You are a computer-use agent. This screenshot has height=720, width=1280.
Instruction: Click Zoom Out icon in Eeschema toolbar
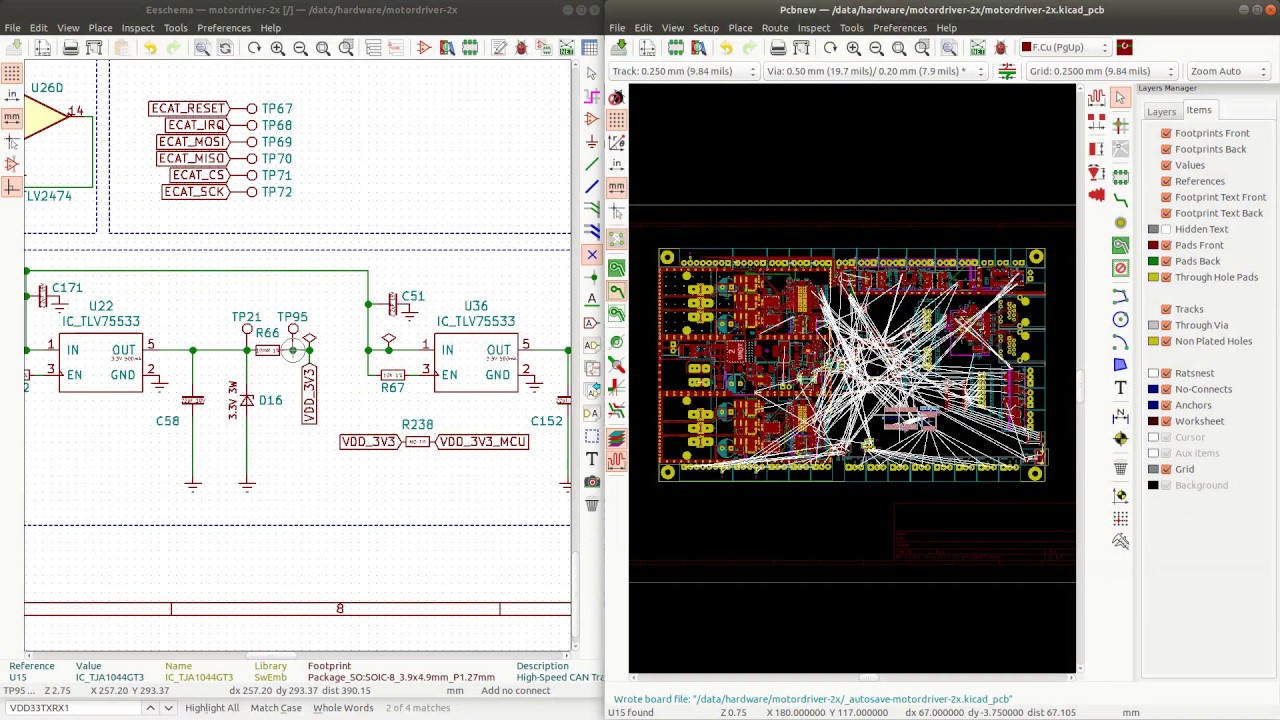click(300, 48)
